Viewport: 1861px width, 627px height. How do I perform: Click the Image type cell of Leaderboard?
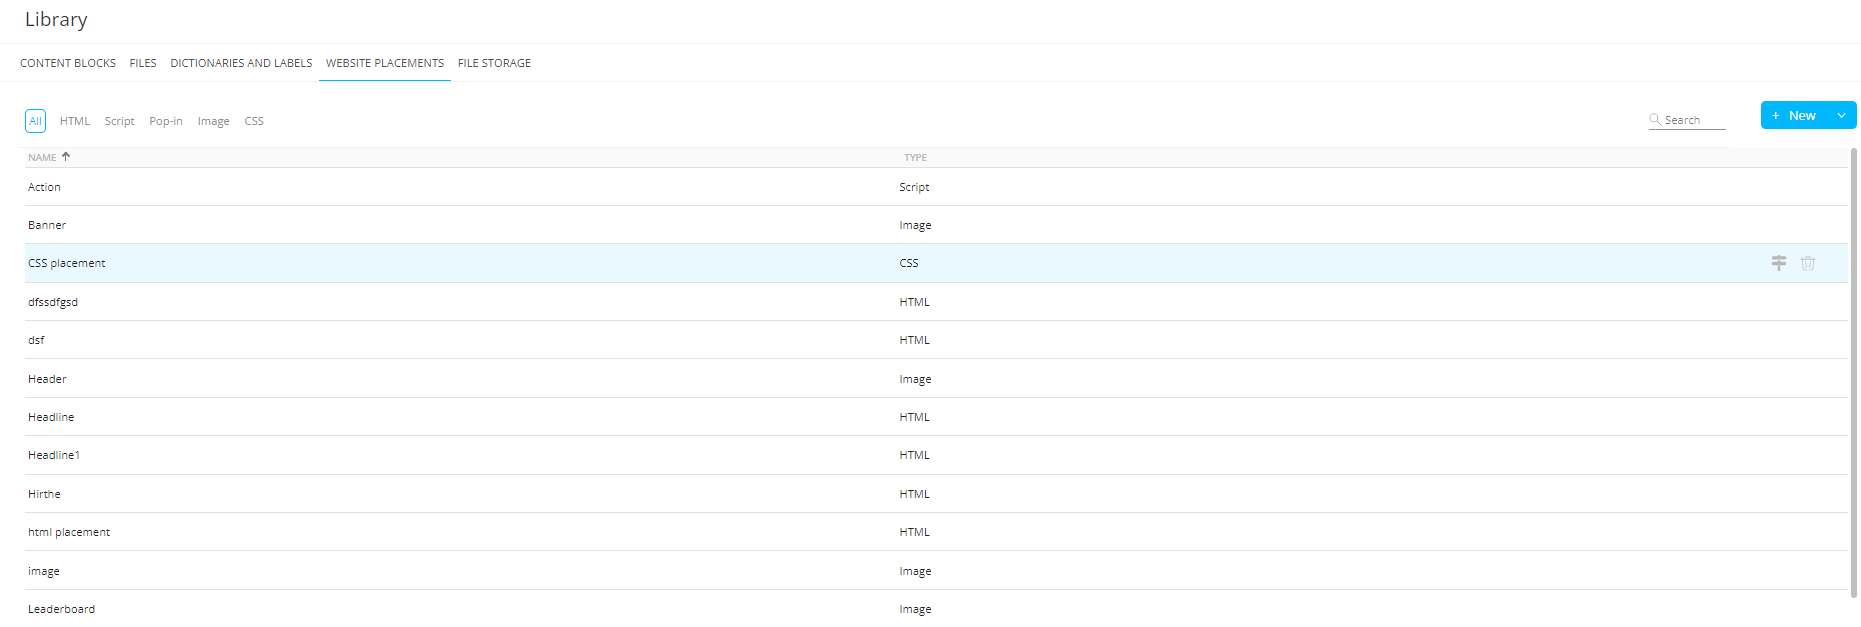915,609
